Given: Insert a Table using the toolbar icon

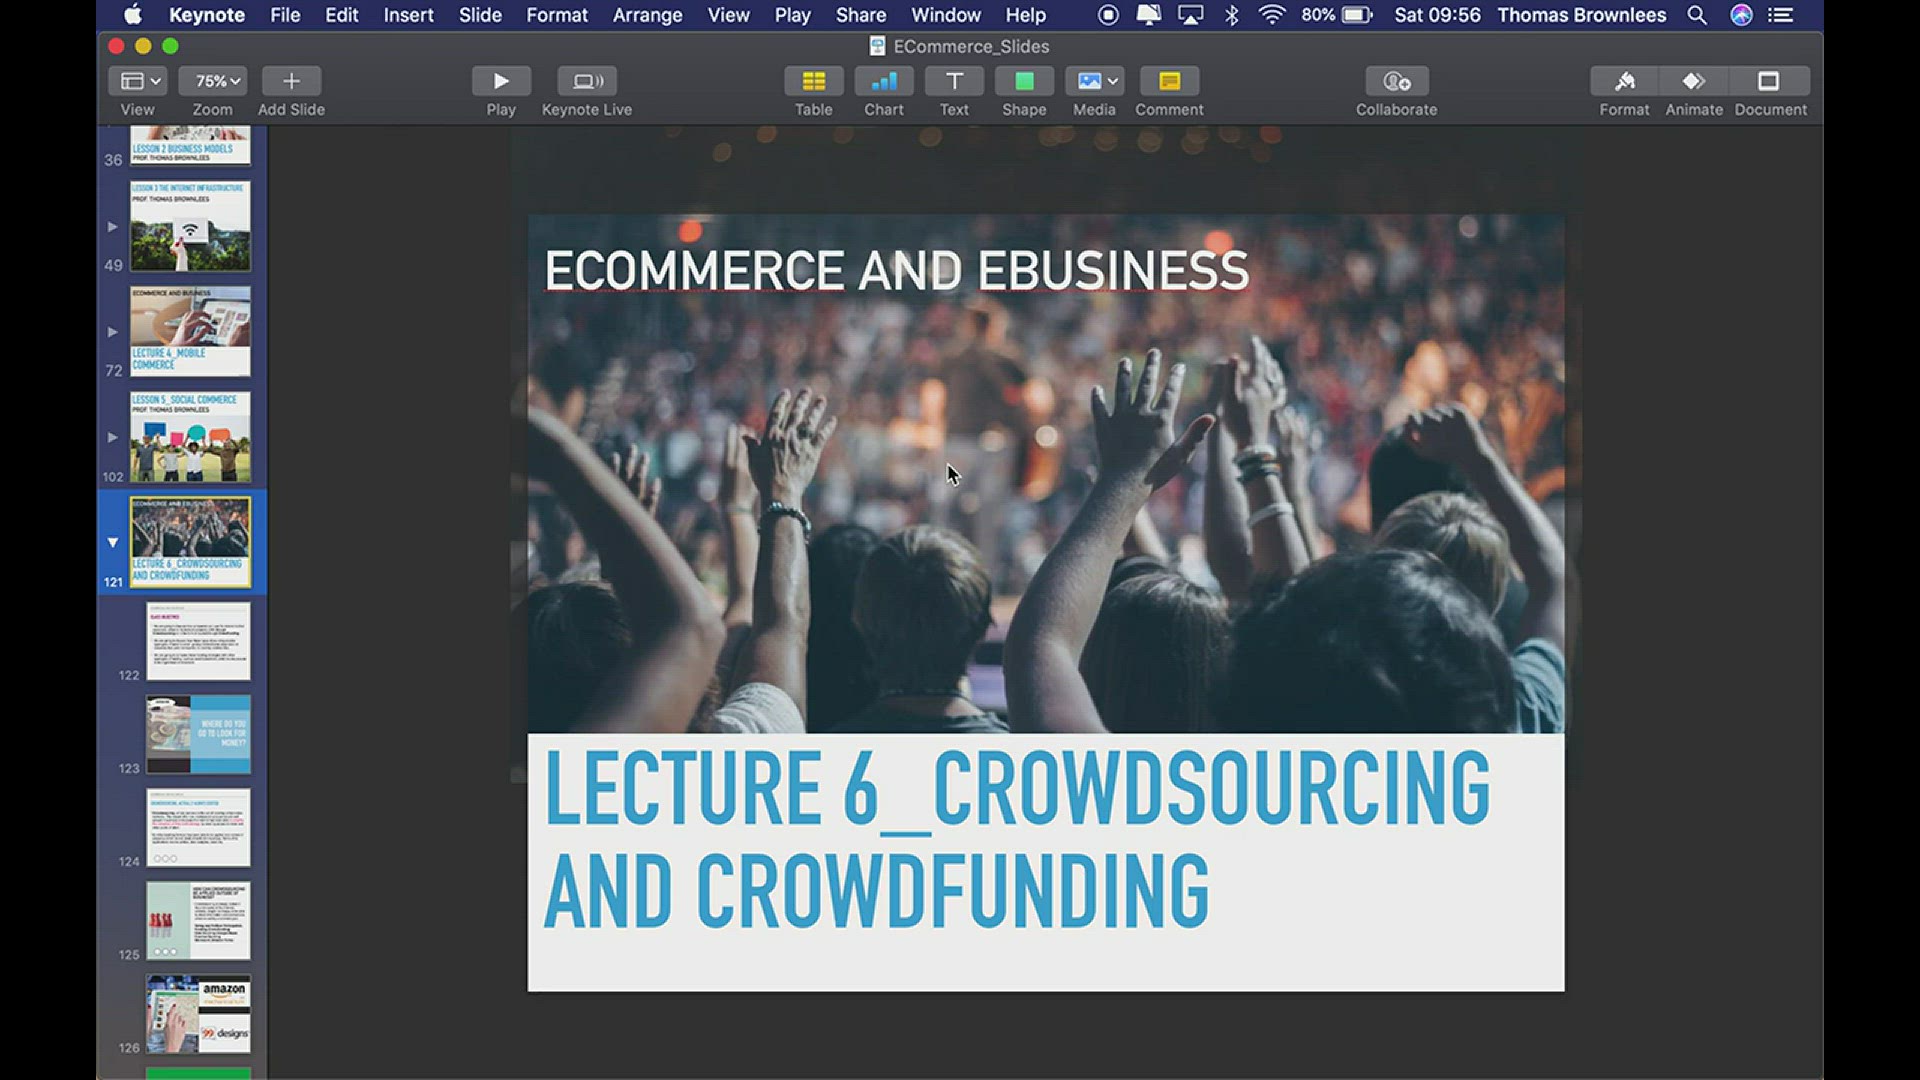Looking at the screenshot, I should [813, 81].
